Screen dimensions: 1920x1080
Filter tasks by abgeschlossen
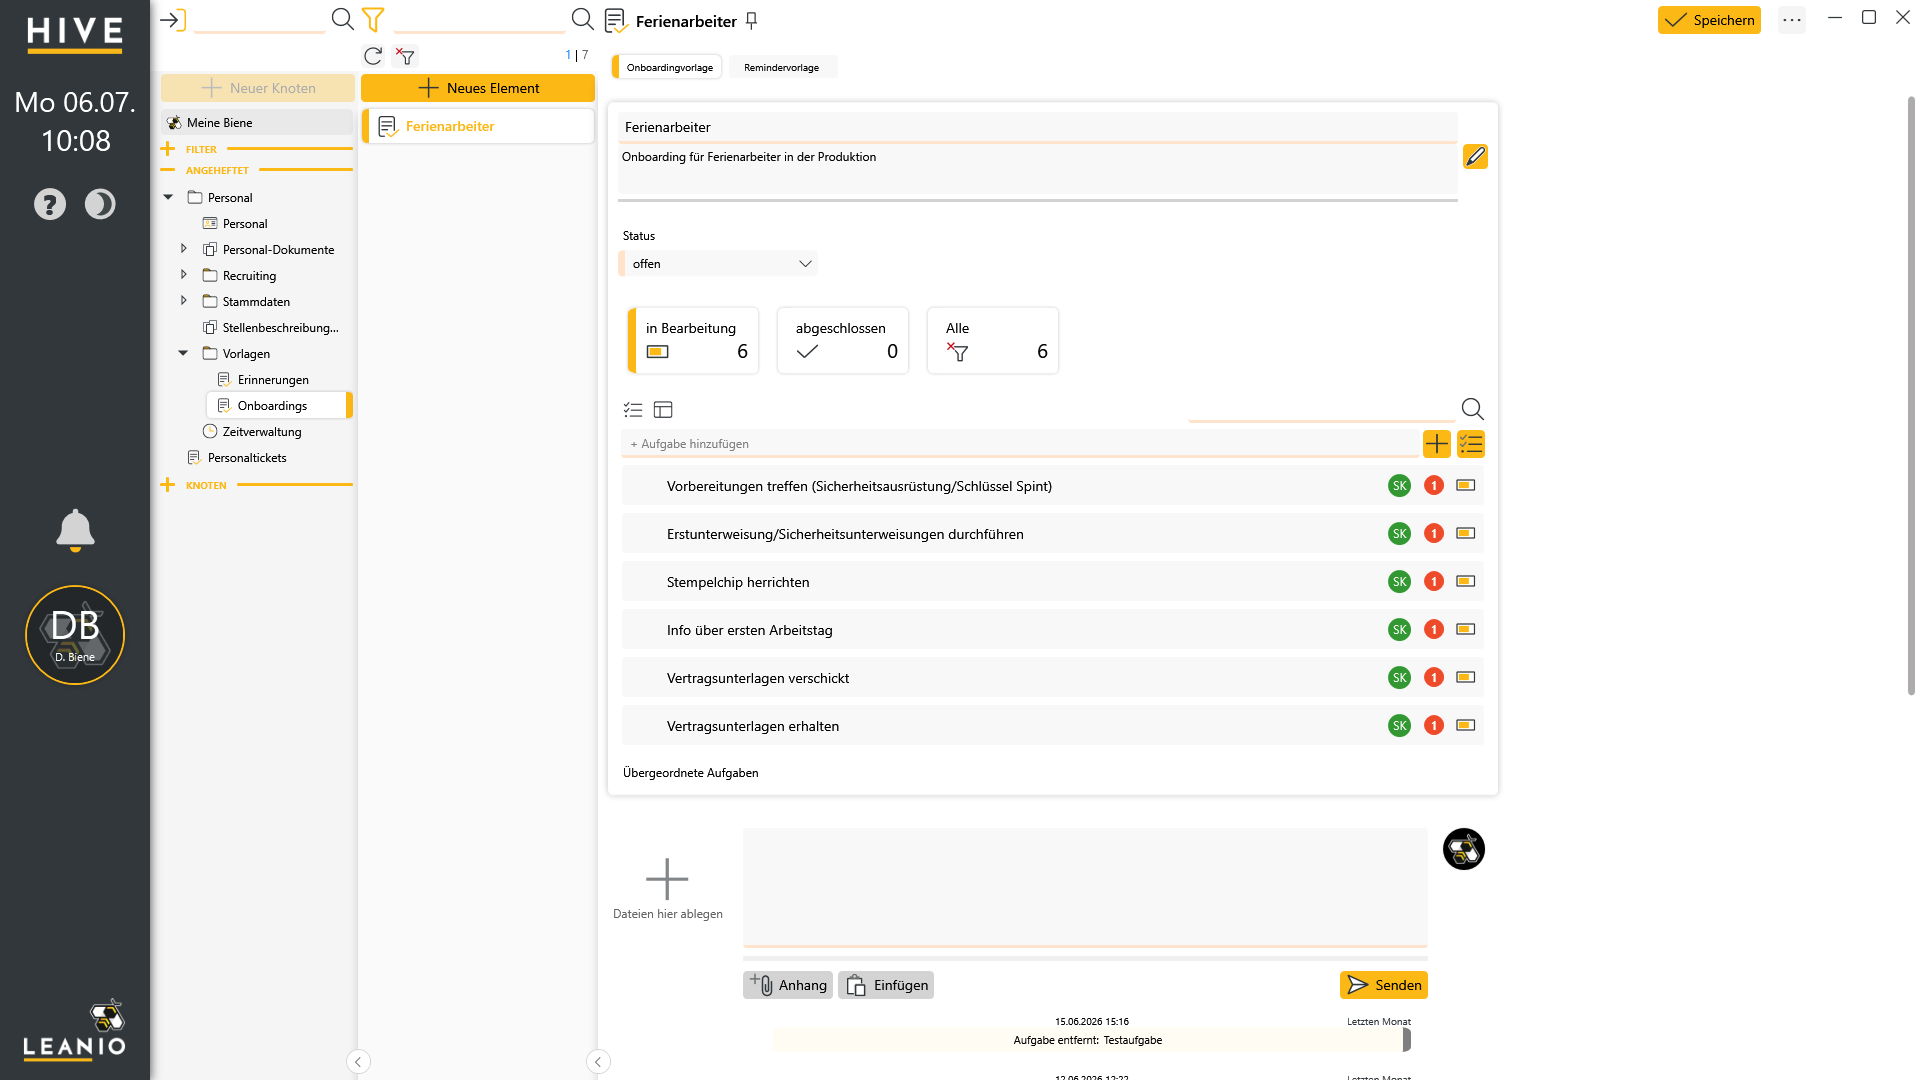pos(843,341)
